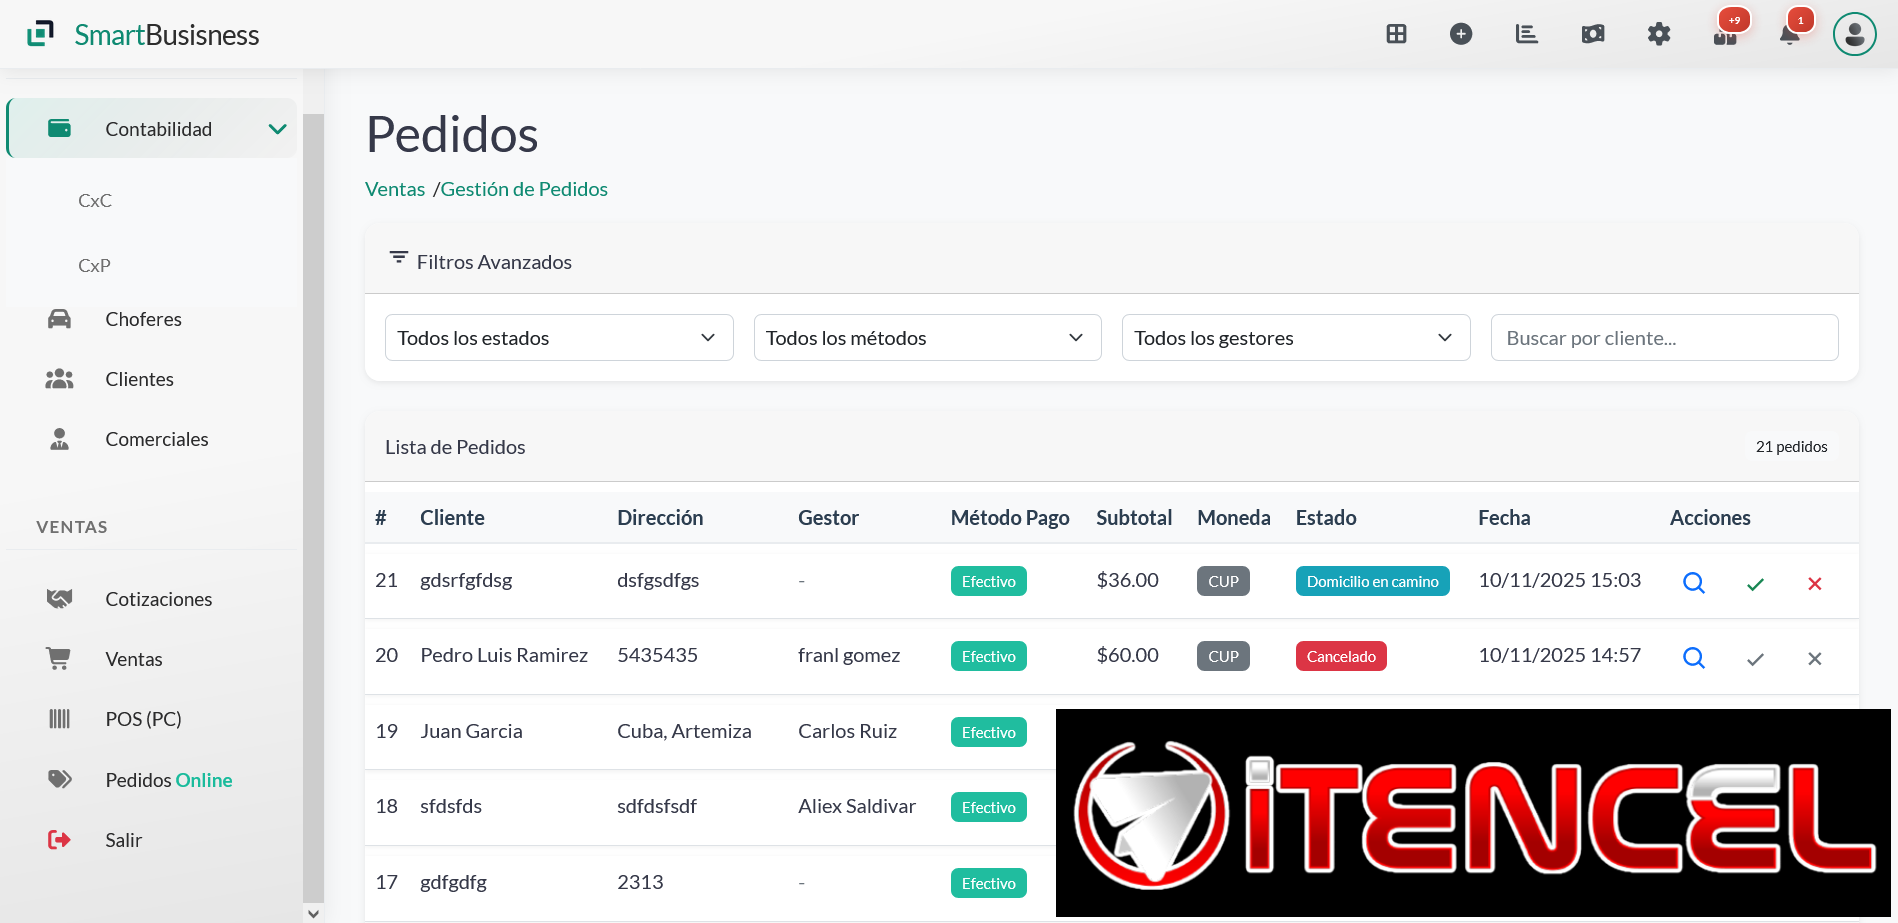Expand the Todos los gestores dropdown

coord(1295,337)
